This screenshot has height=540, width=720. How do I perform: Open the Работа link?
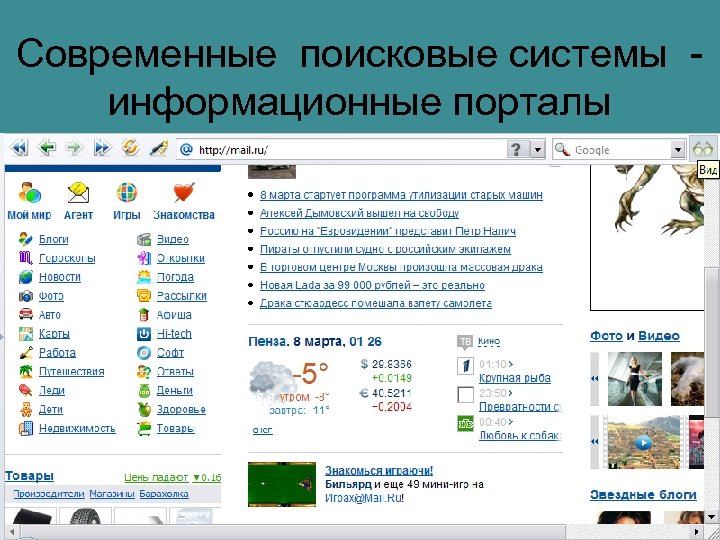pyautogui.click(x=57, y=353)
